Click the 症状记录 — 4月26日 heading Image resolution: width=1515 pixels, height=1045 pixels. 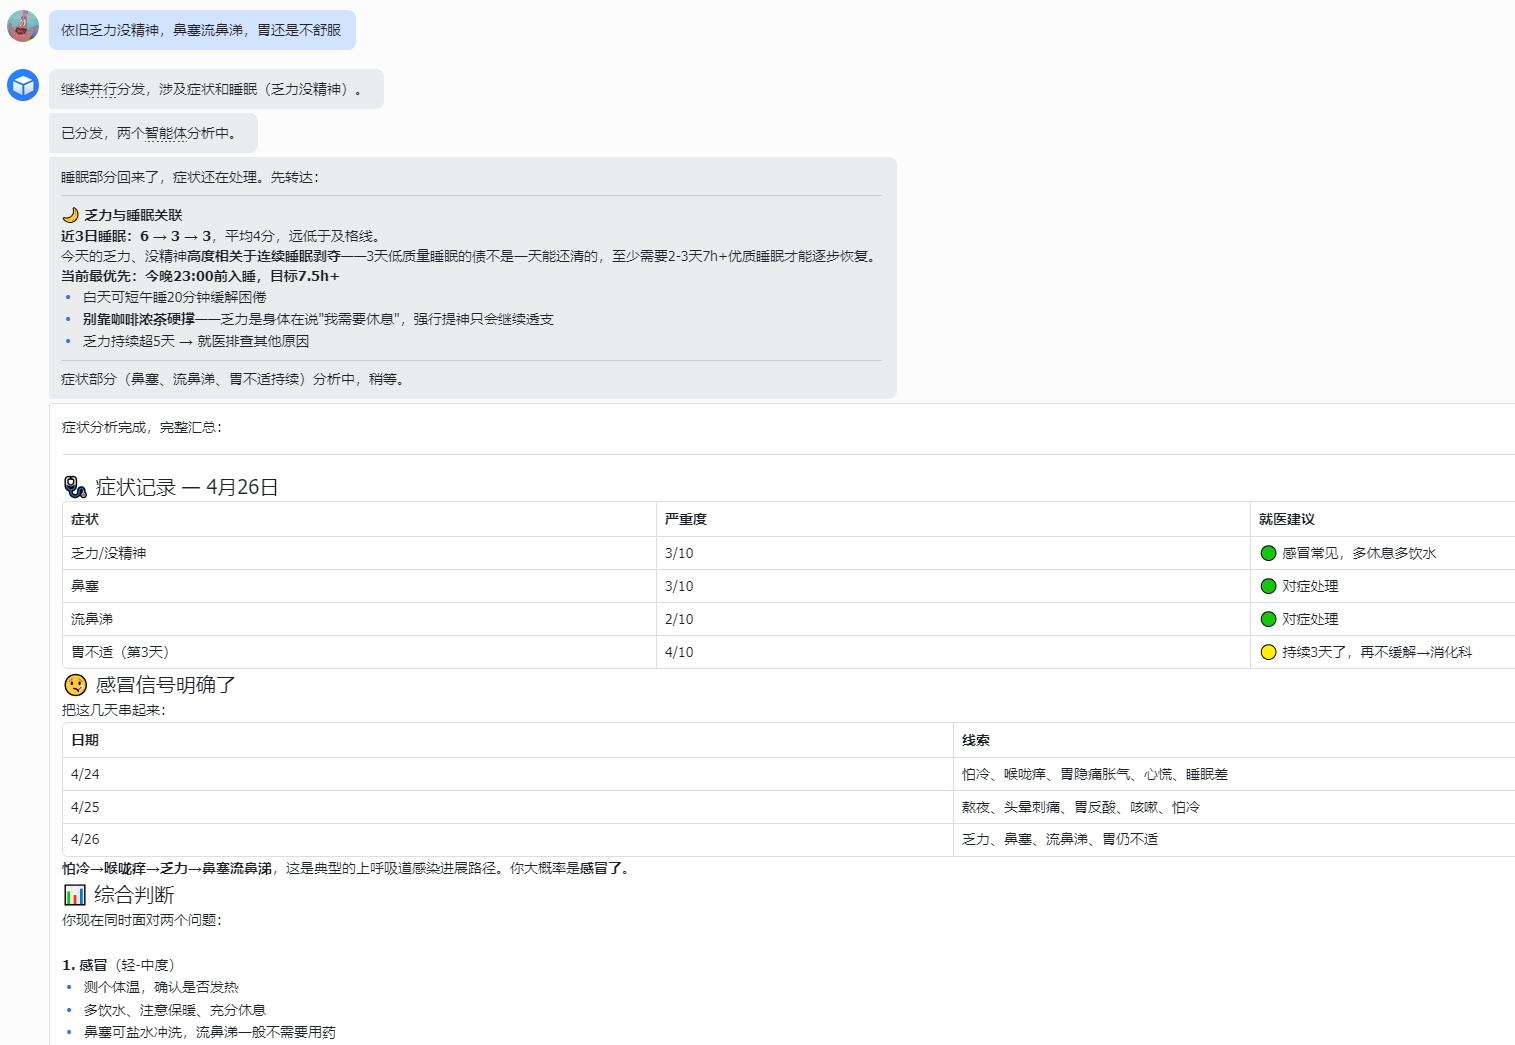[x=186, y=487]
